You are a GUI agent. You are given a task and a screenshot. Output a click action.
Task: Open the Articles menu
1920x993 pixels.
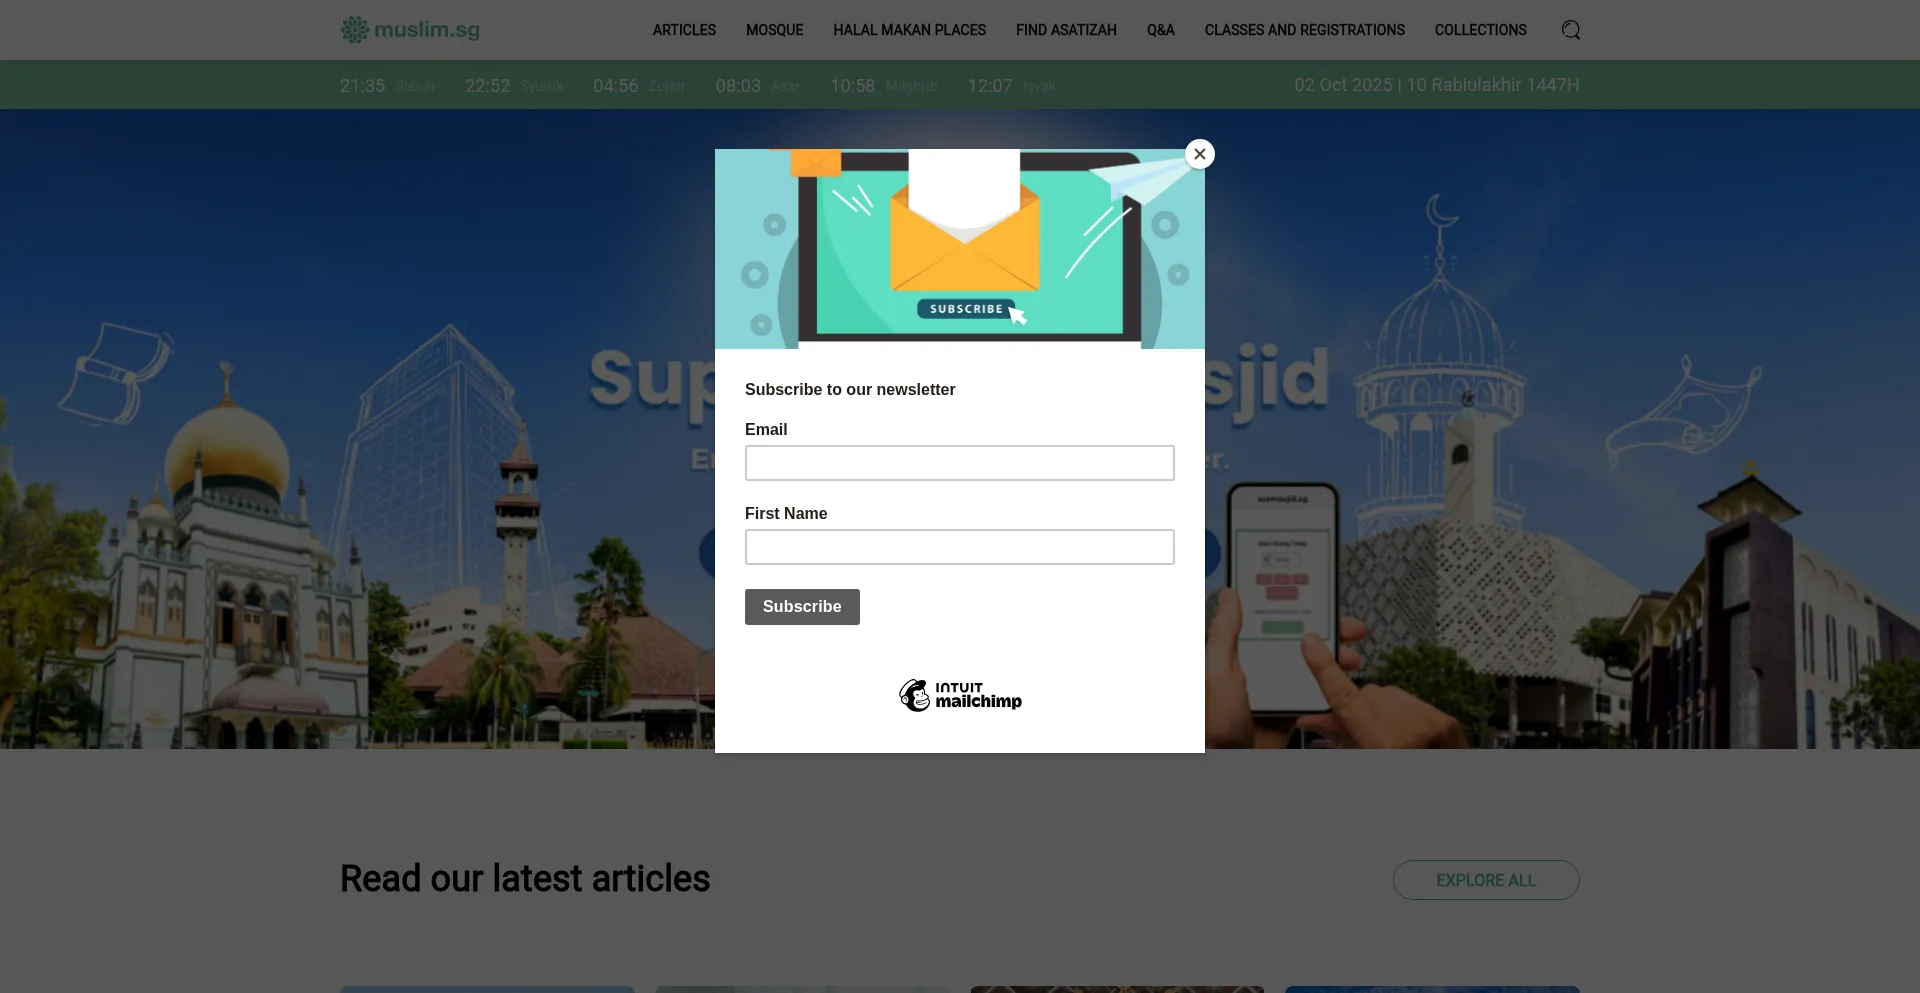(684, 30)
